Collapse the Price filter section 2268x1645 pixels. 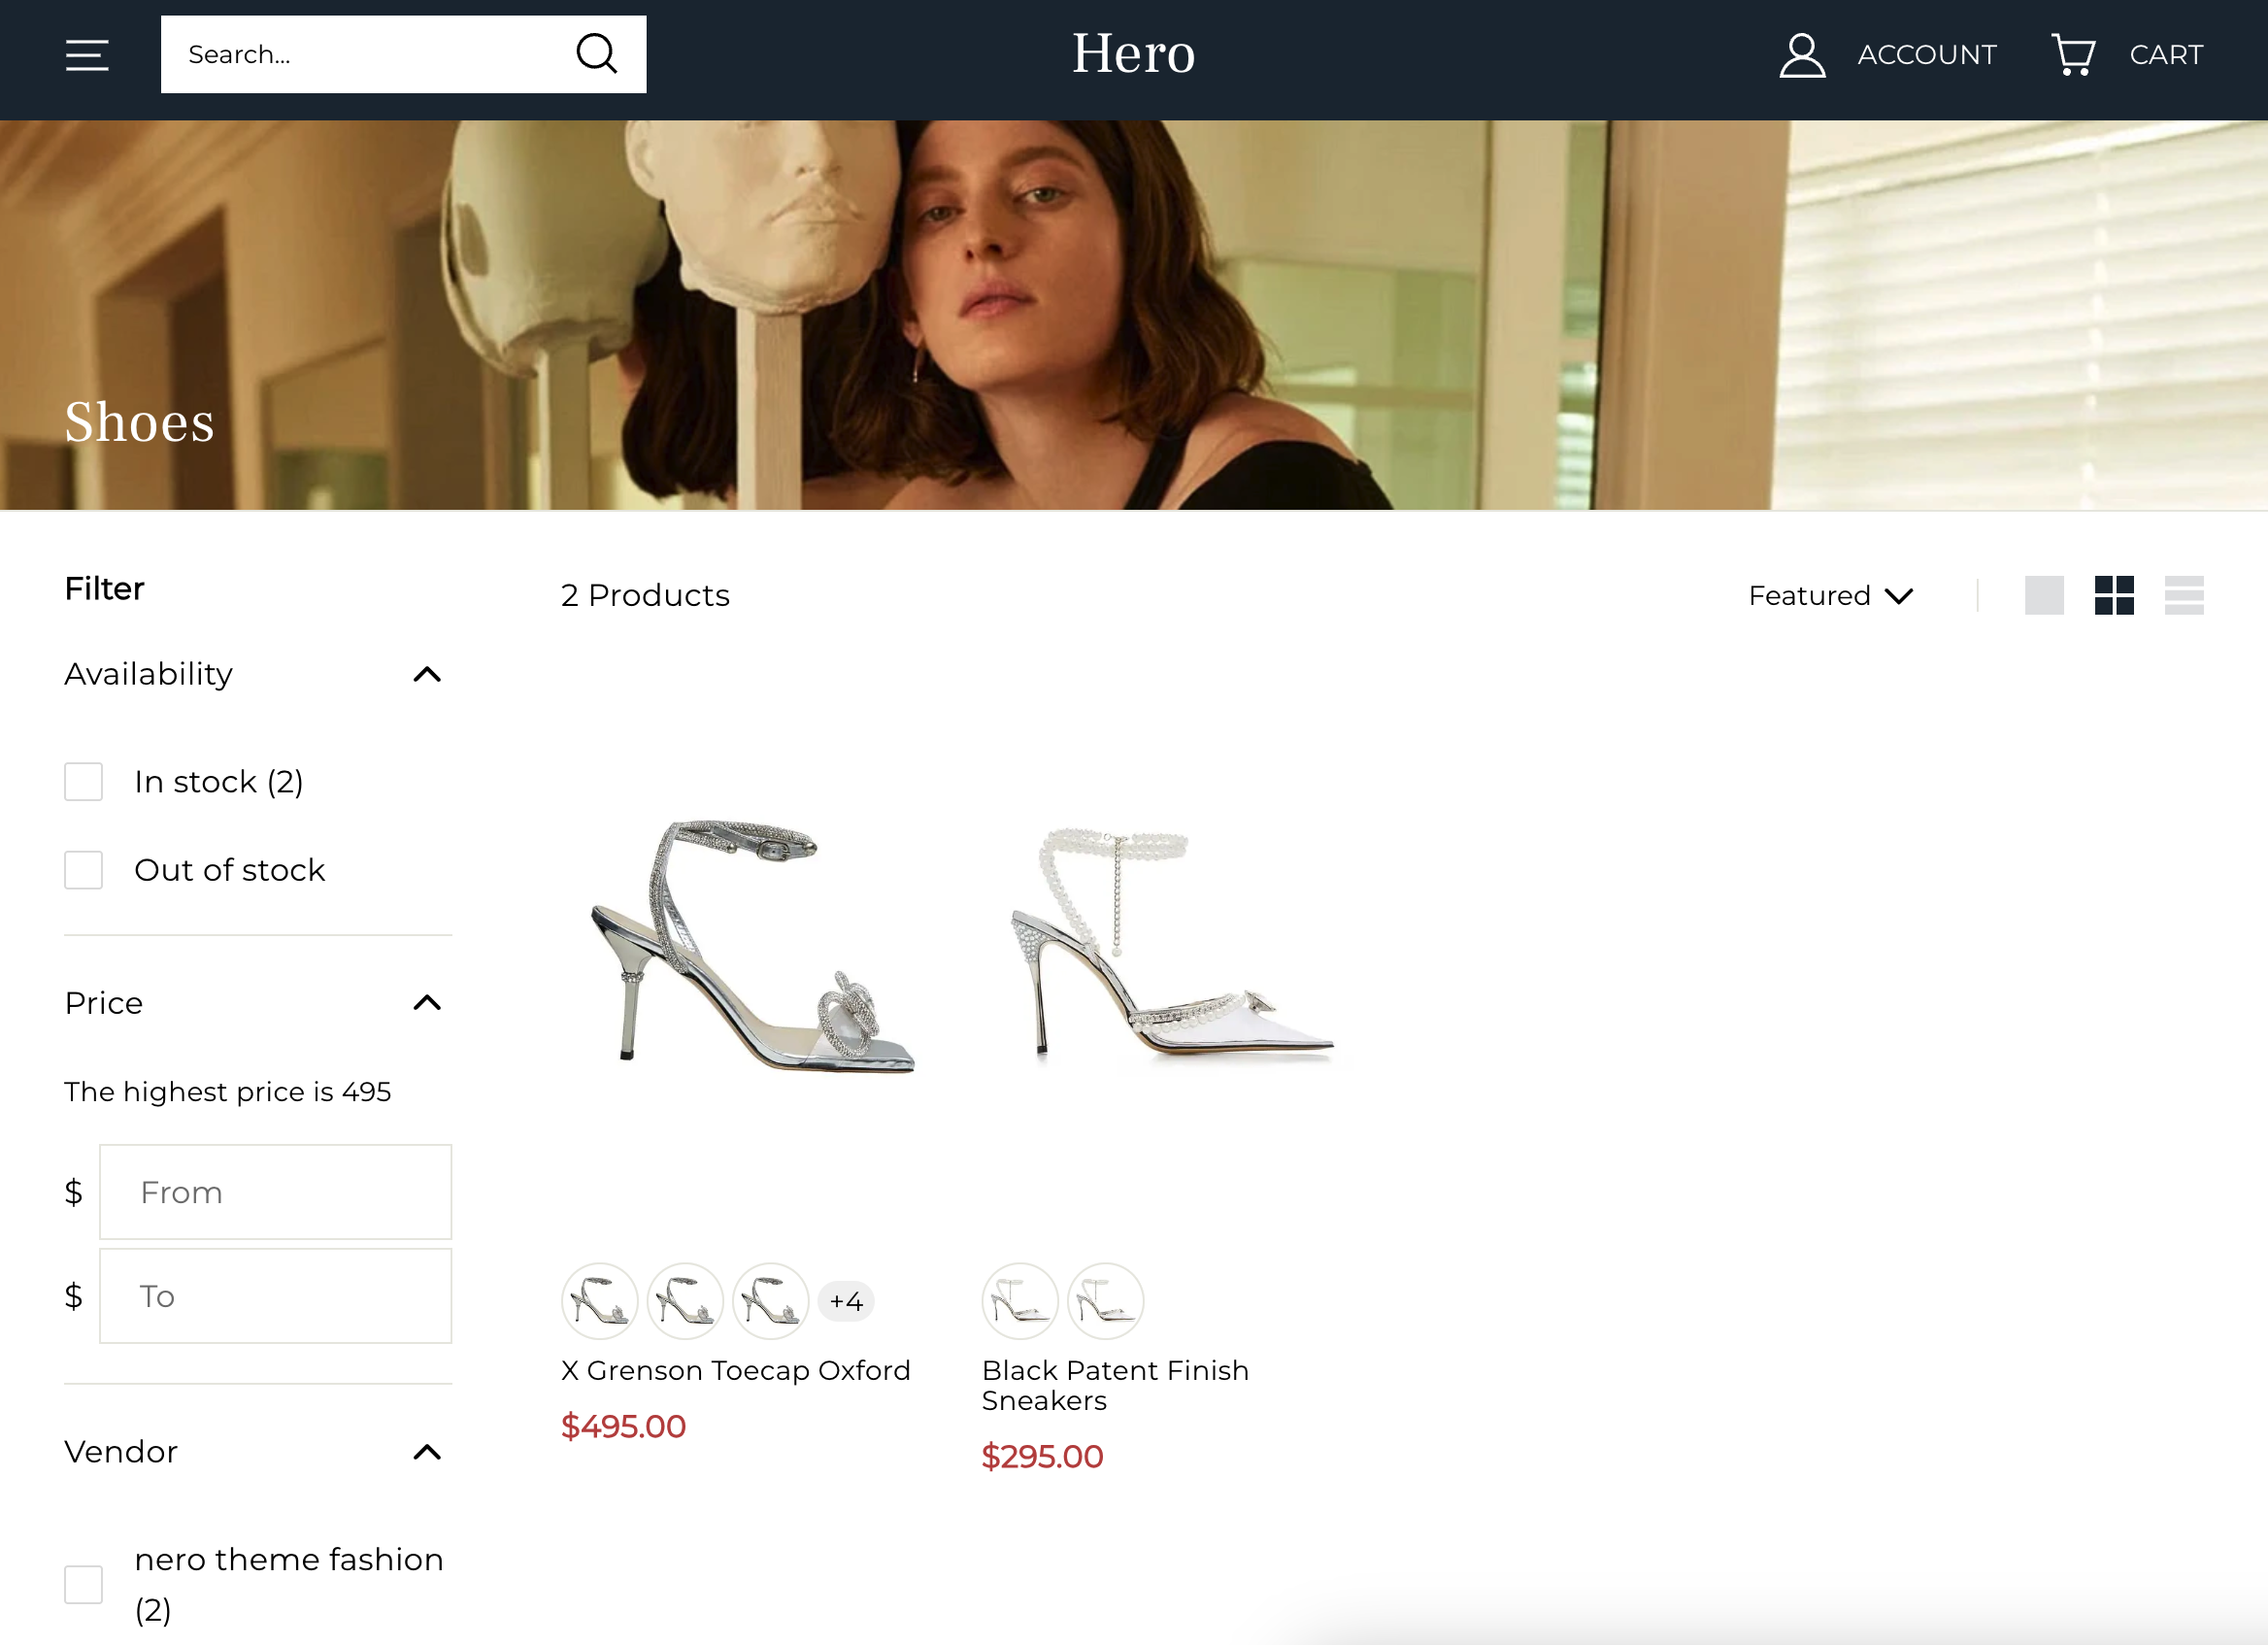pyautogui.click(x=427, y=1003)
